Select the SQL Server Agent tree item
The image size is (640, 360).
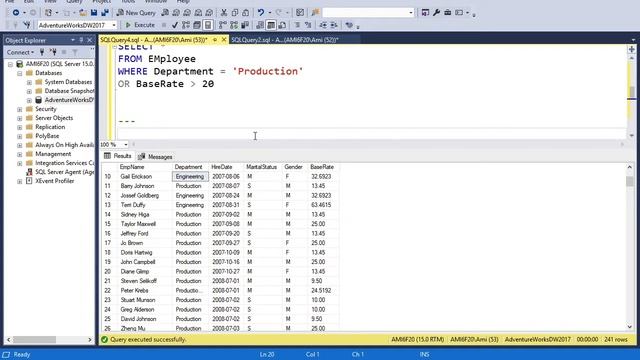coord(60,172)
